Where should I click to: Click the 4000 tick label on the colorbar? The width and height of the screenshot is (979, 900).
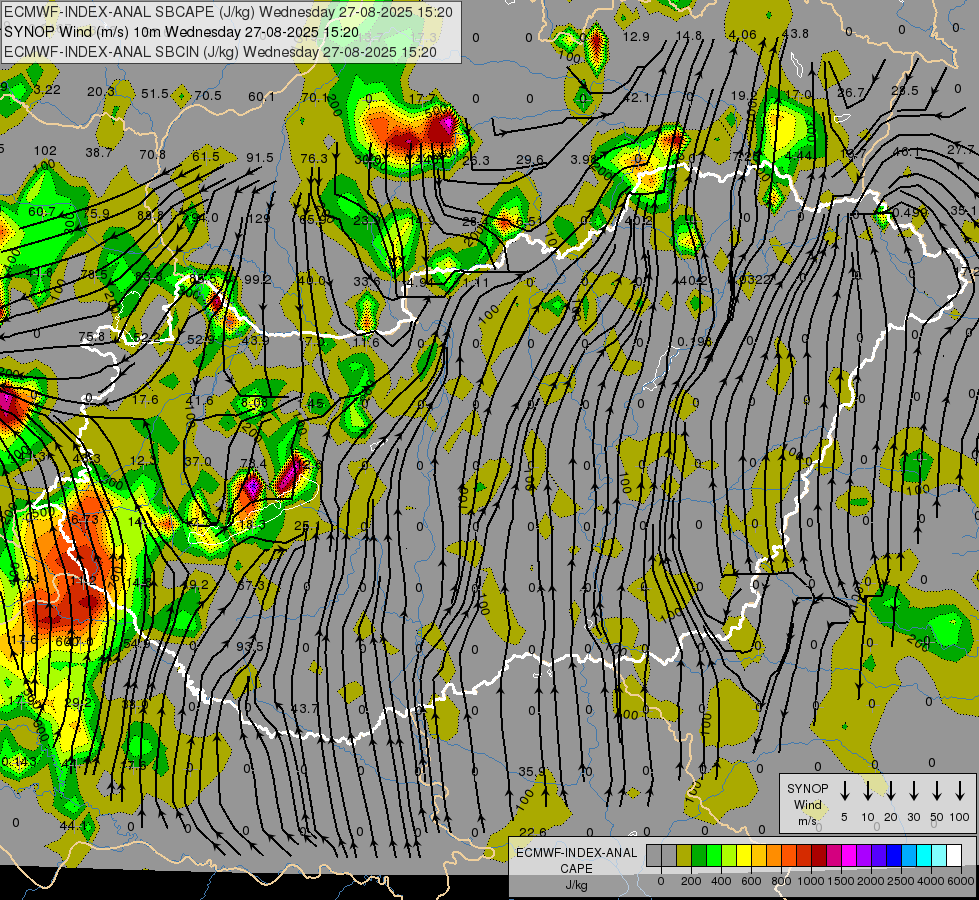pos(932,881)
